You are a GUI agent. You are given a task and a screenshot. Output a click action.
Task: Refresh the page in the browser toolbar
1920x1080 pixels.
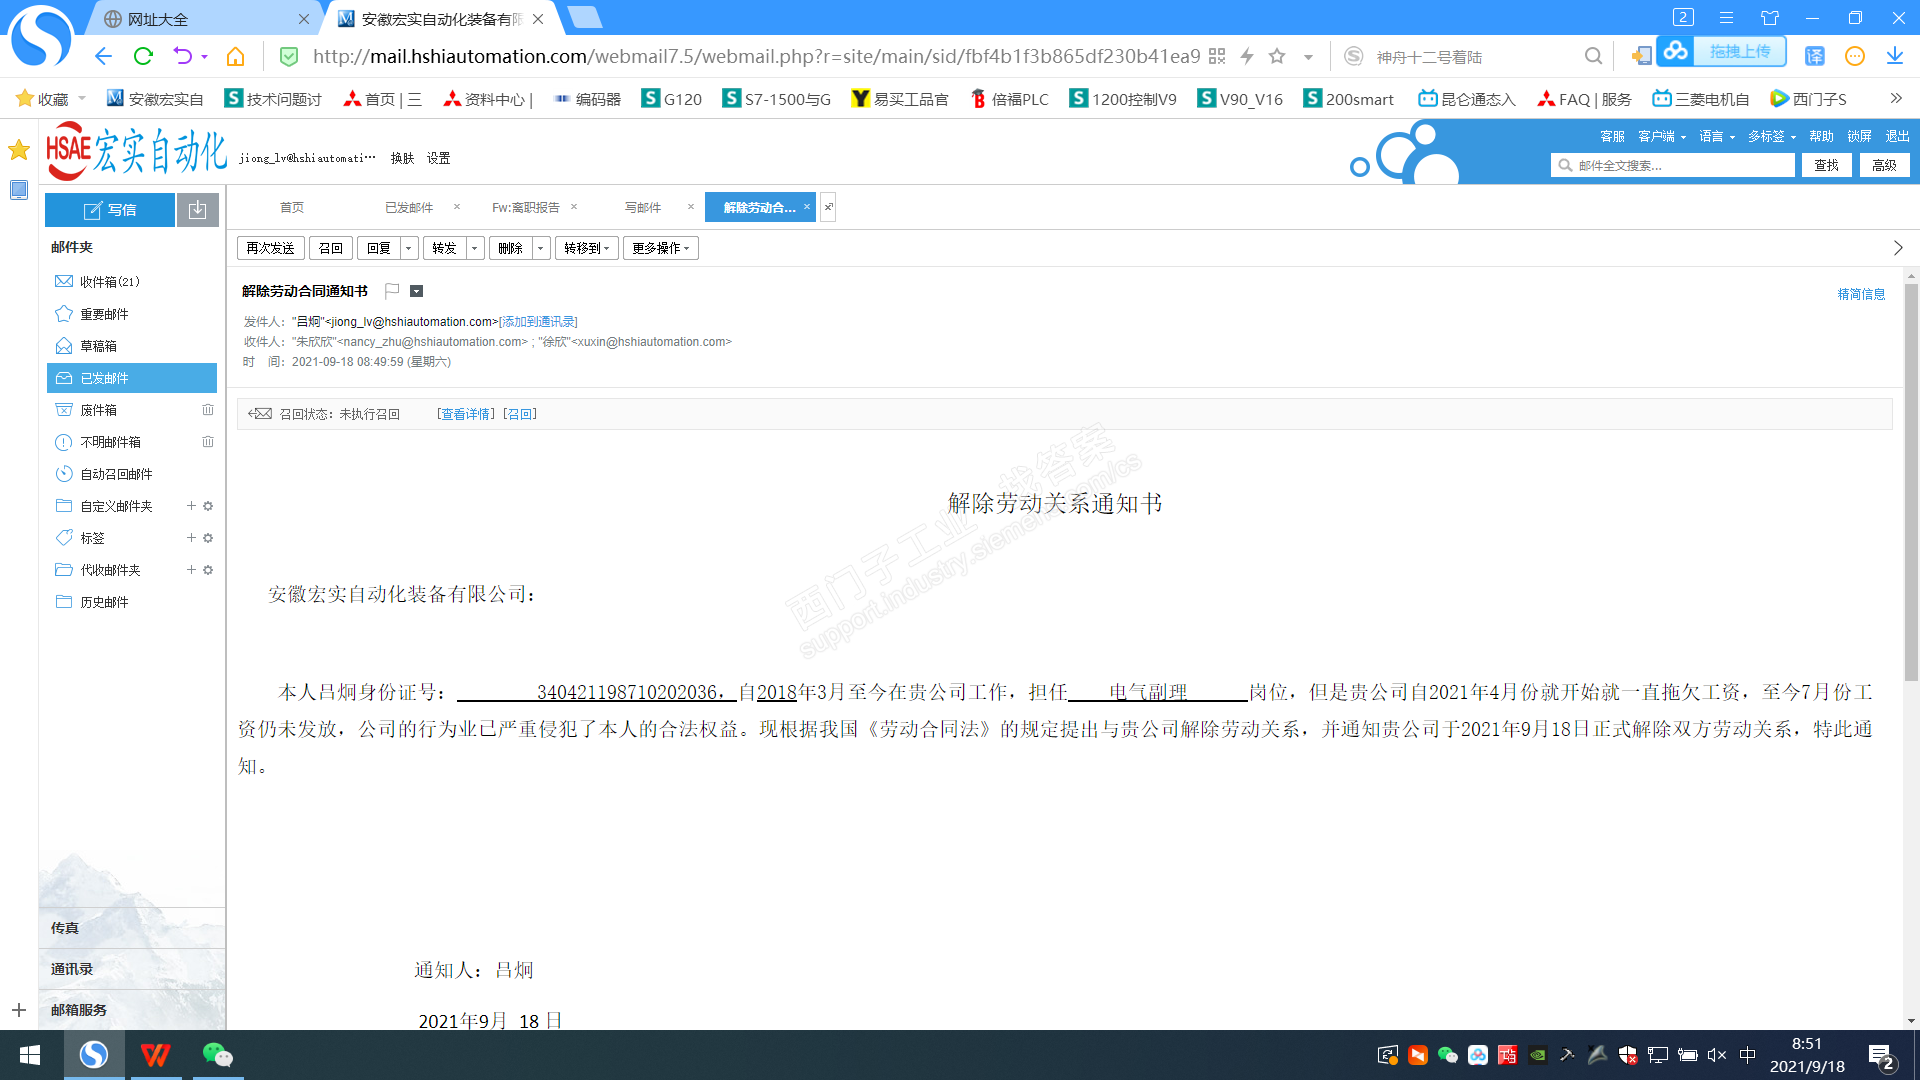point(143,56)
